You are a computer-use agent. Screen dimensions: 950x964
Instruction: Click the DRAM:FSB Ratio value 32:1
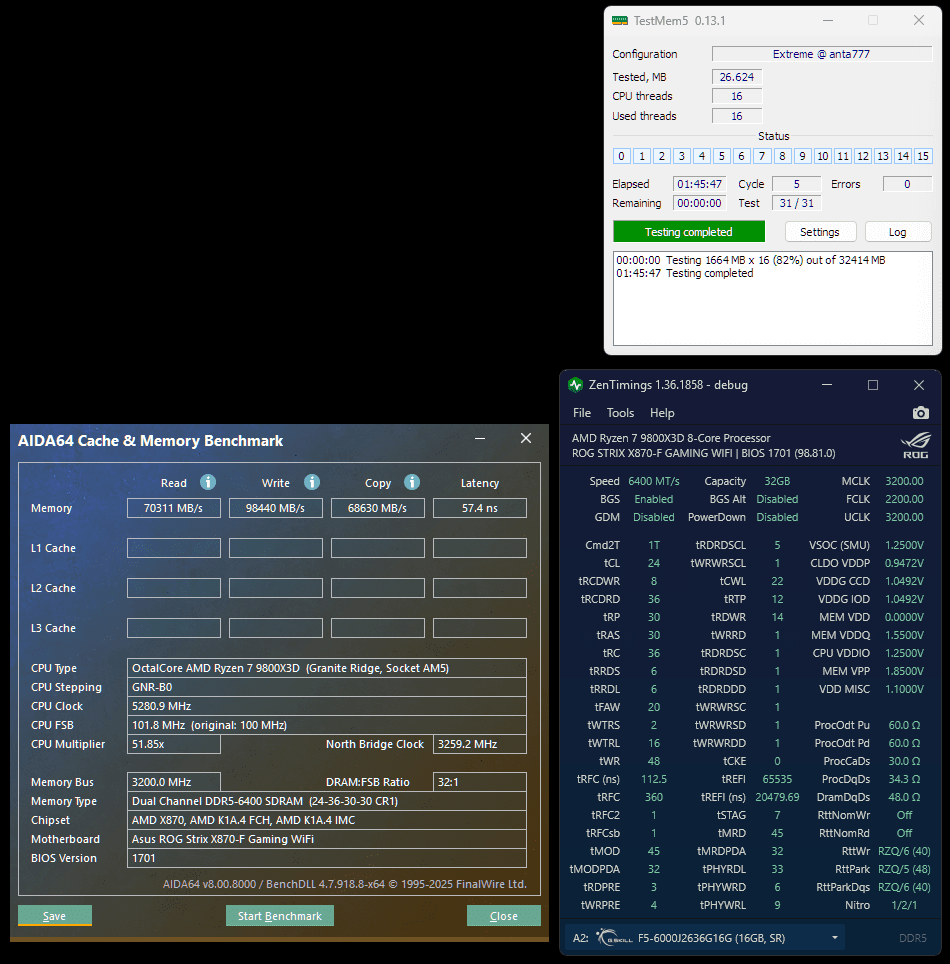480,782
